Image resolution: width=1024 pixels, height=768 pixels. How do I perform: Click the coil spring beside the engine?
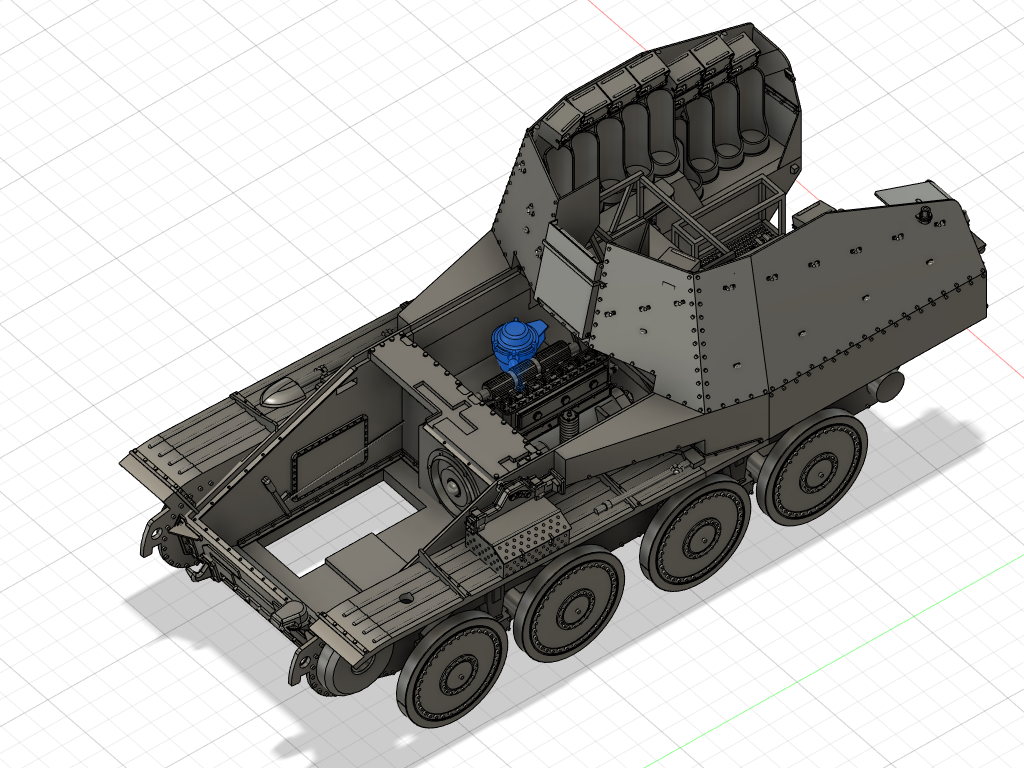click(x=569, y=425)
